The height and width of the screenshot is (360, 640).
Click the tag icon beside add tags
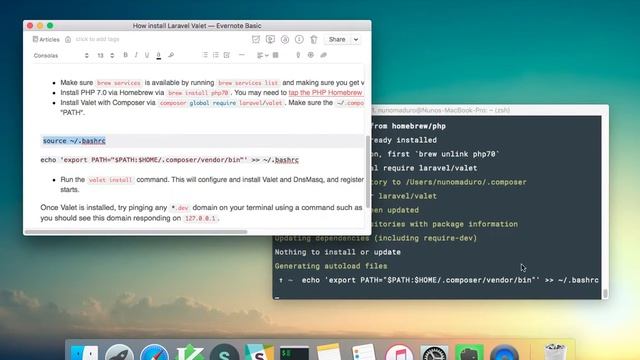tap(68, 40)
